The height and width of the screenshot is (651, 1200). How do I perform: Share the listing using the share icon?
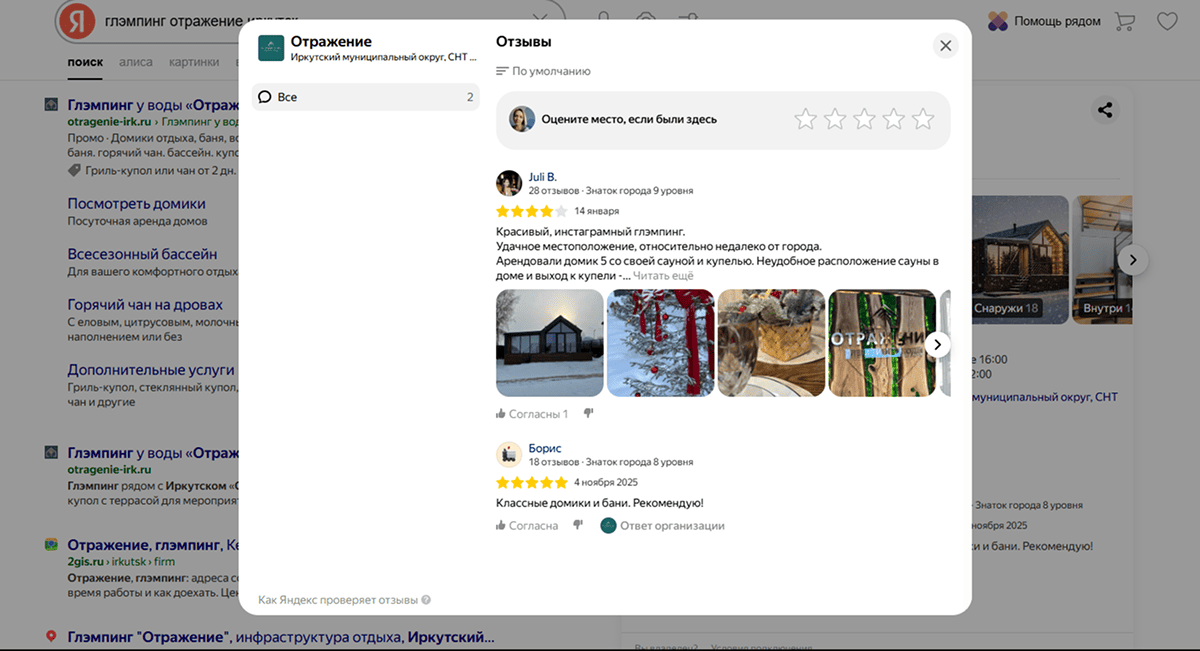pos(1105,110)
